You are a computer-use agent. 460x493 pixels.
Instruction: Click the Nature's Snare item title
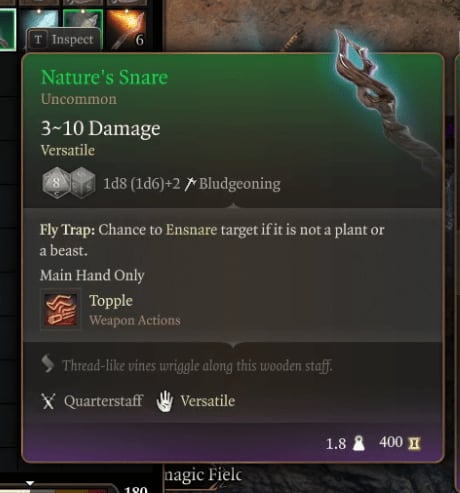click(104, 77)
